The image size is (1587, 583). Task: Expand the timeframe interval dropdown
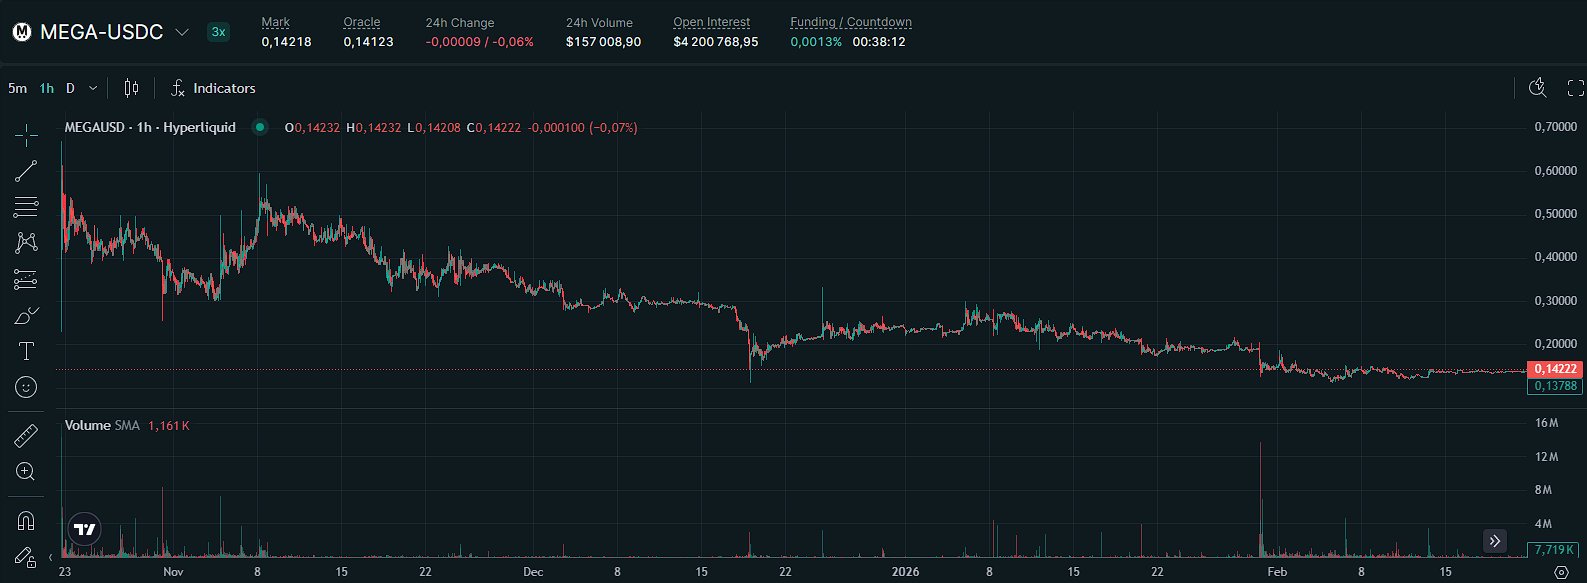[x=93, y=88]
